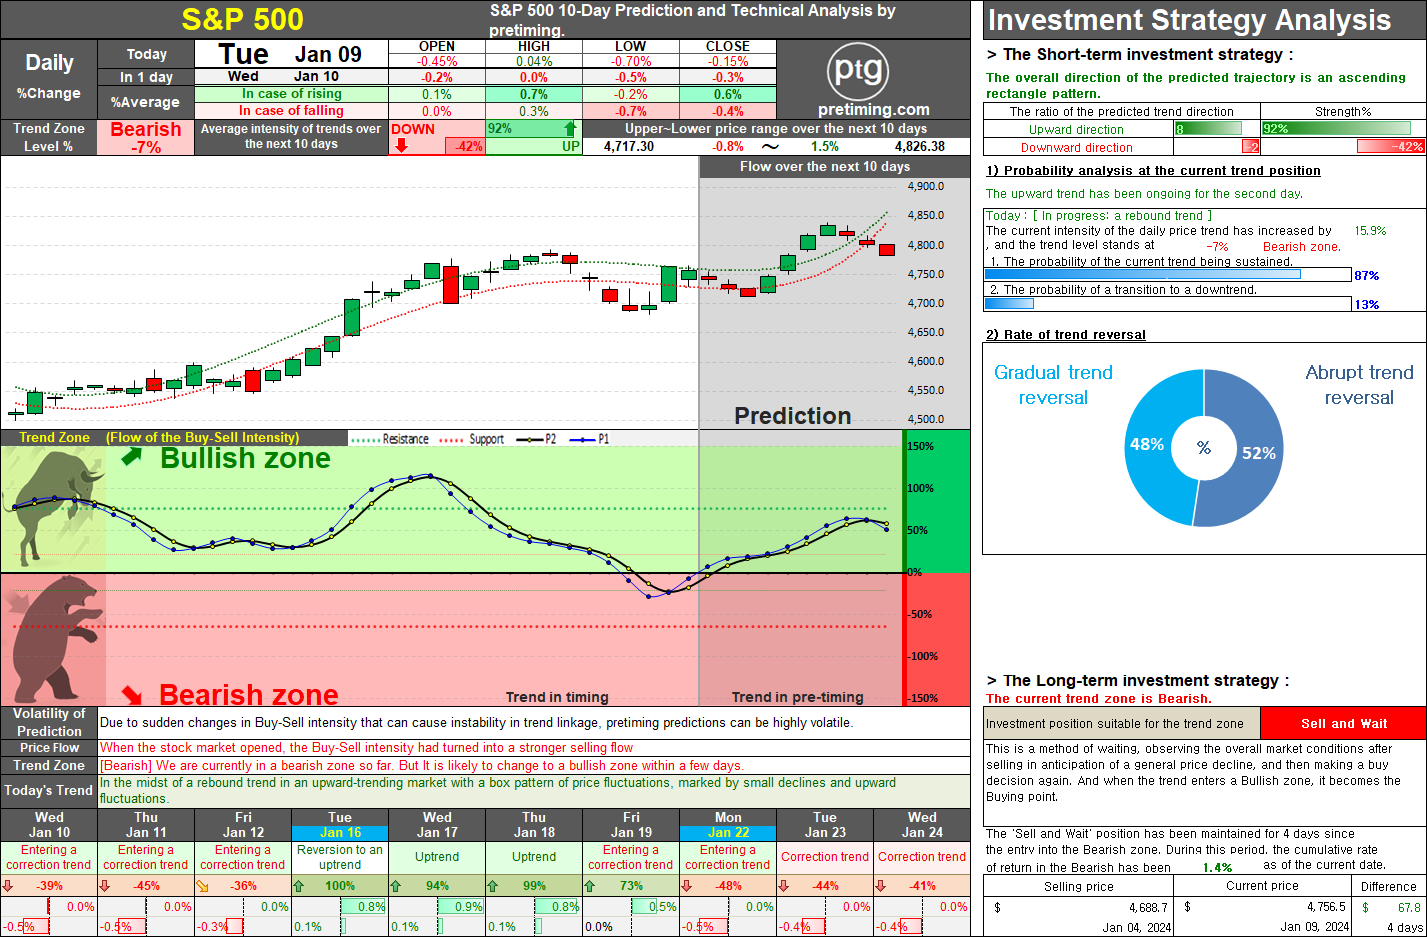This screenshot has width=1427, height=938.
Task: Click the Tue Jan 09 date cell
Action: 290,54
